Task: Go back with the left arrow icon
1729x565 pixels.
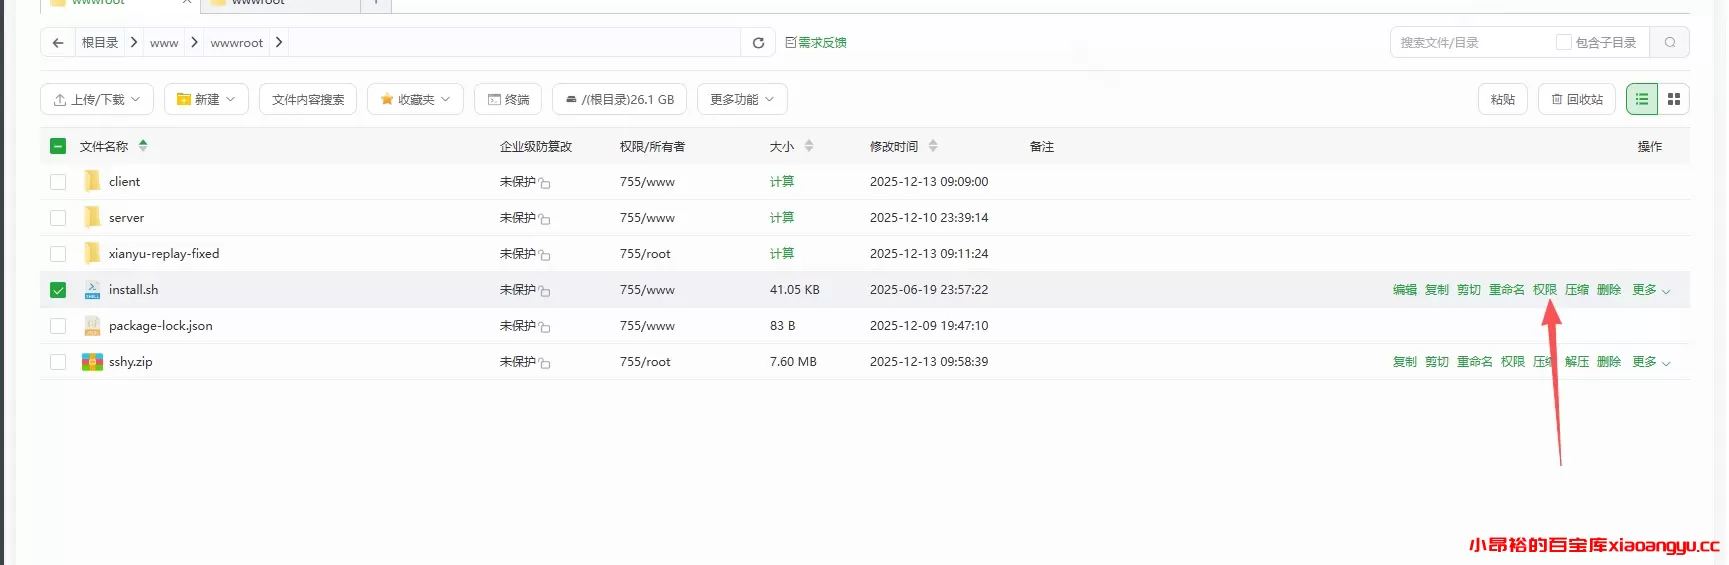Action: [x=58, y=43]
